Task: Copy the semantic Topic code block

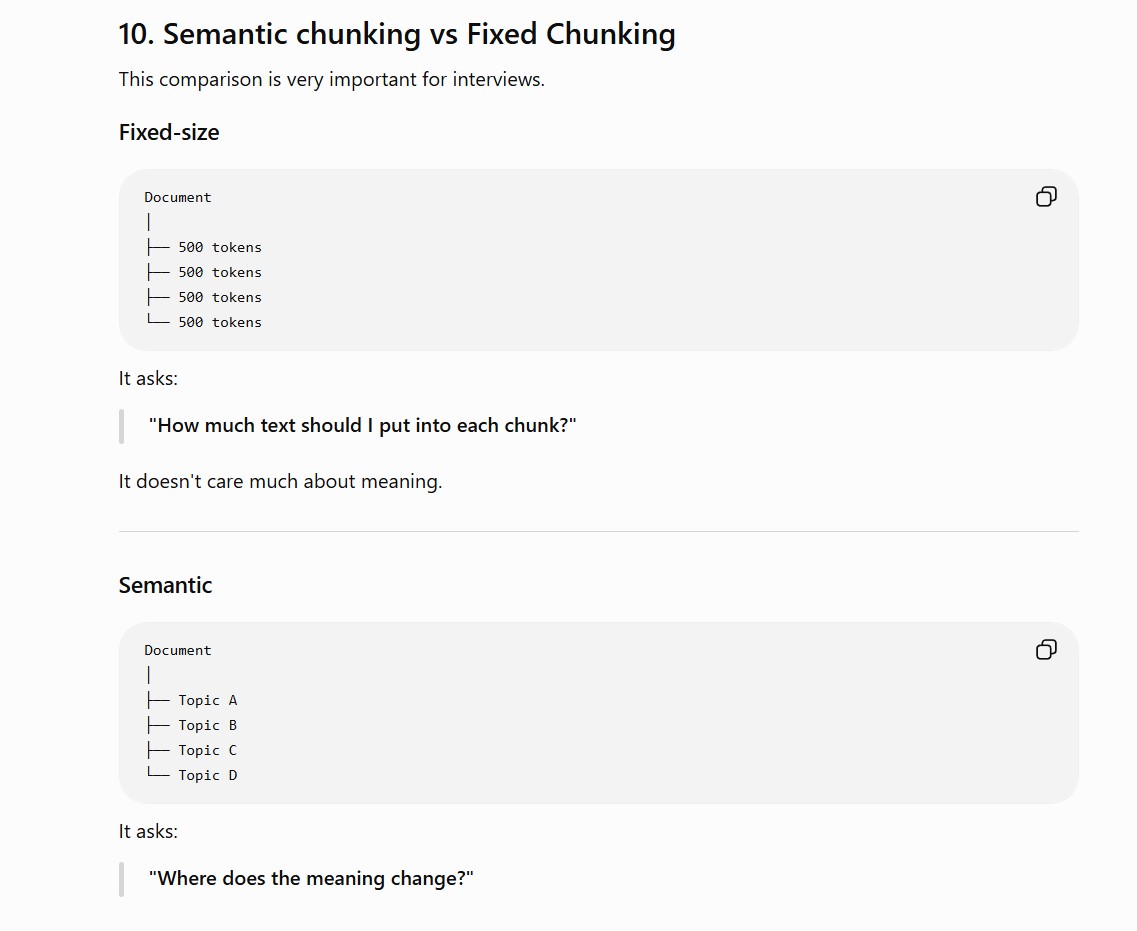Action: coord(1046,650)
